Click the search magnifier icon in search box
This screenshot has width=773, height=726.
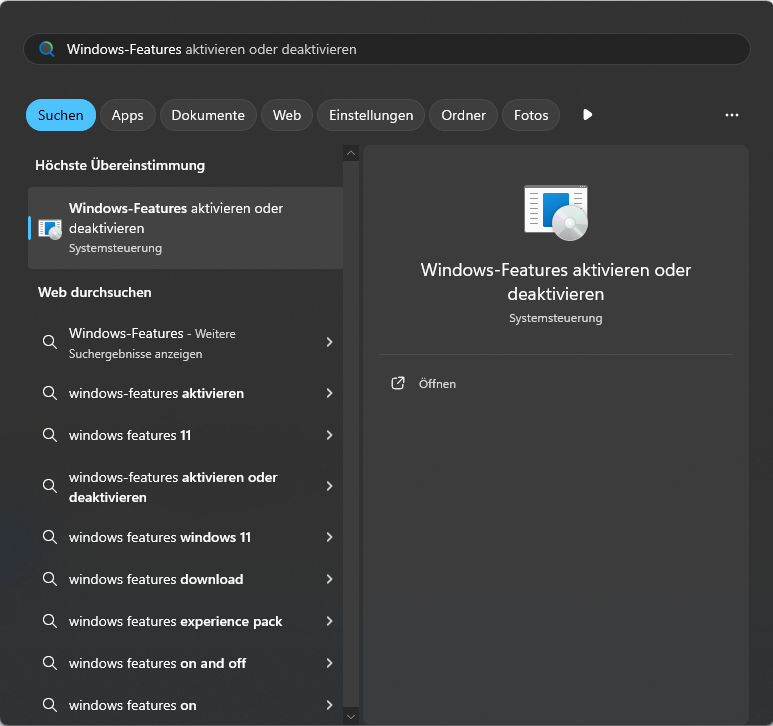(46, 49)
